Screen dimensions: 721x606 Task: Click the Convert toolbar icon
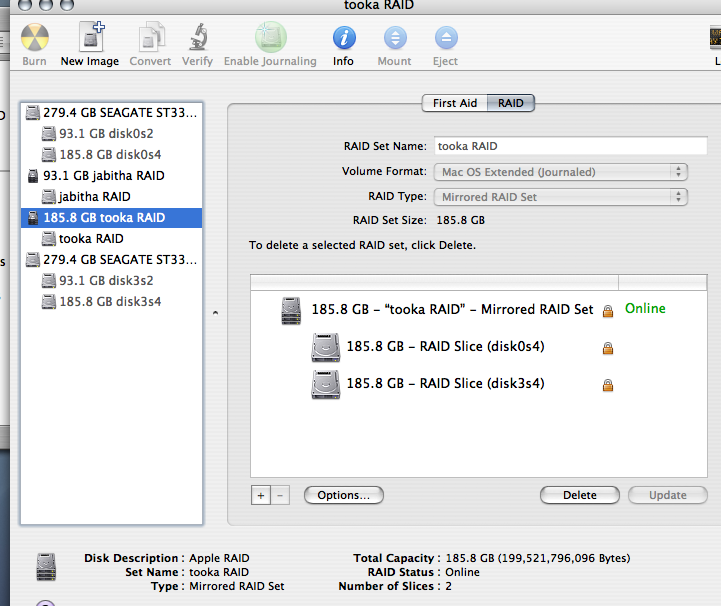click(151, 37)
